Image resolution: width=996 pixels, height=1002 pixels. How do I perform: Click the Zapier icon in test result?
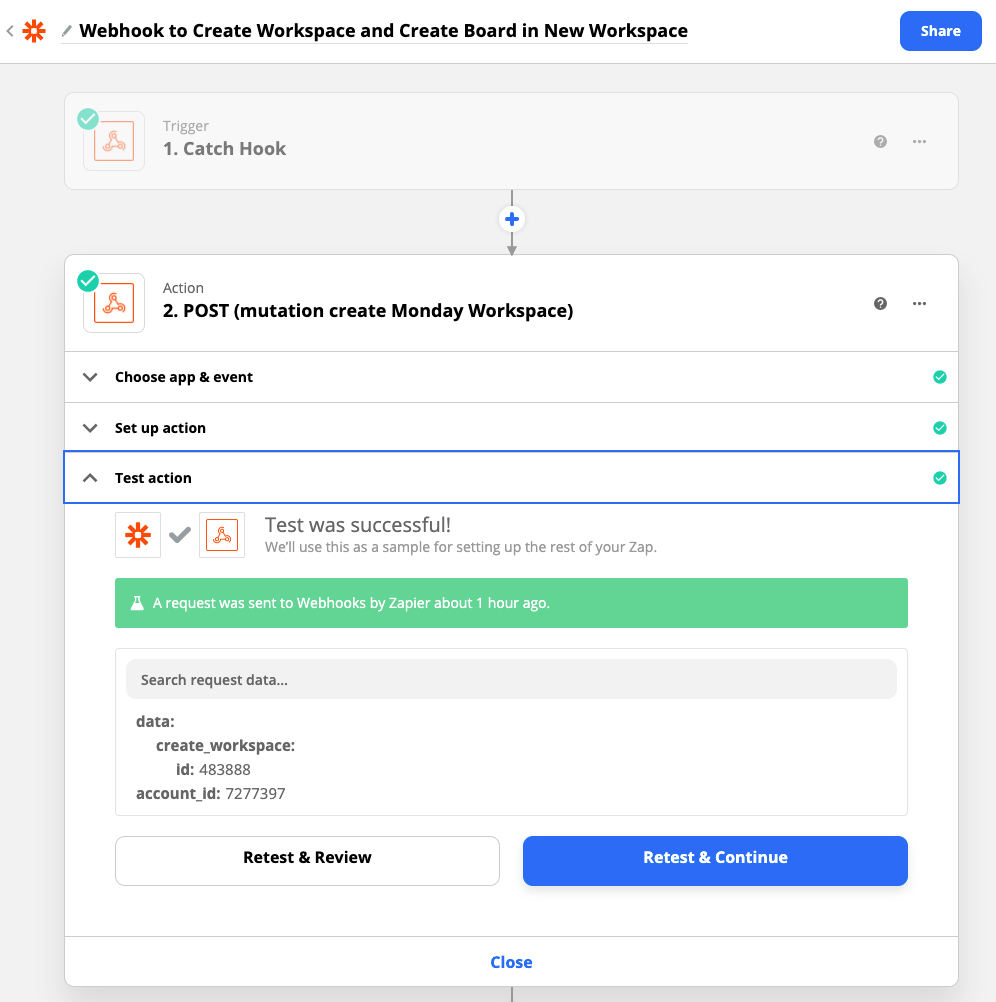tap(138, 535)
